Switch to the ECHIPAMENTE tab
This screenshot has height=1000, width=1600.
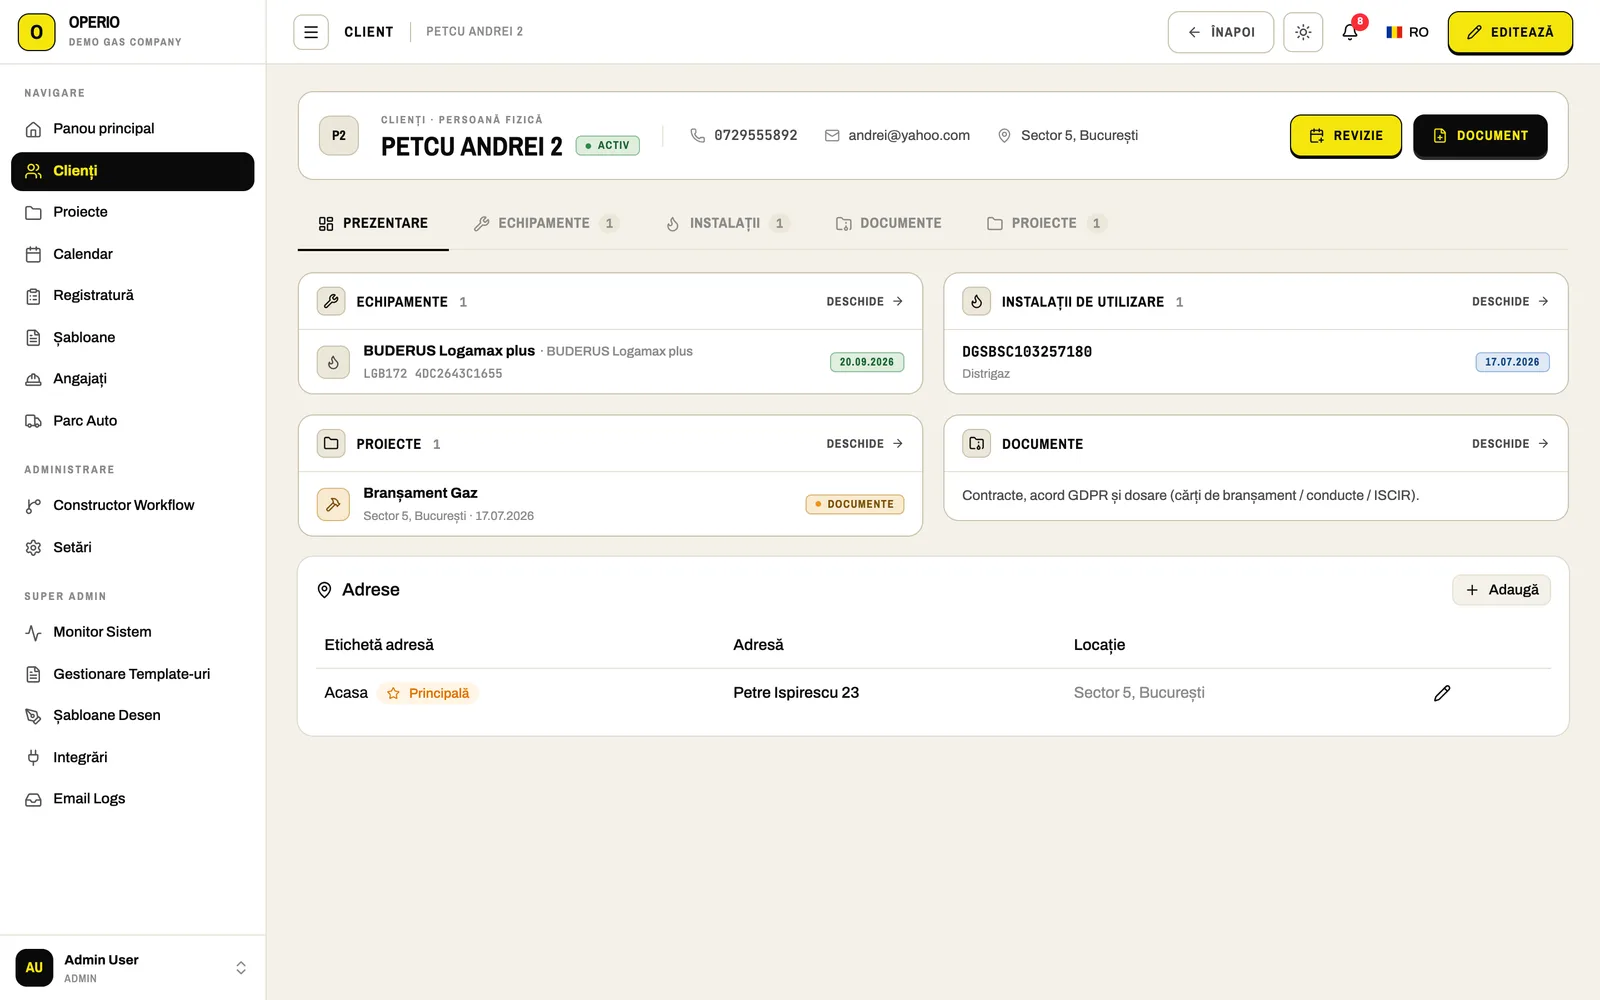click(x=546, y=223)
